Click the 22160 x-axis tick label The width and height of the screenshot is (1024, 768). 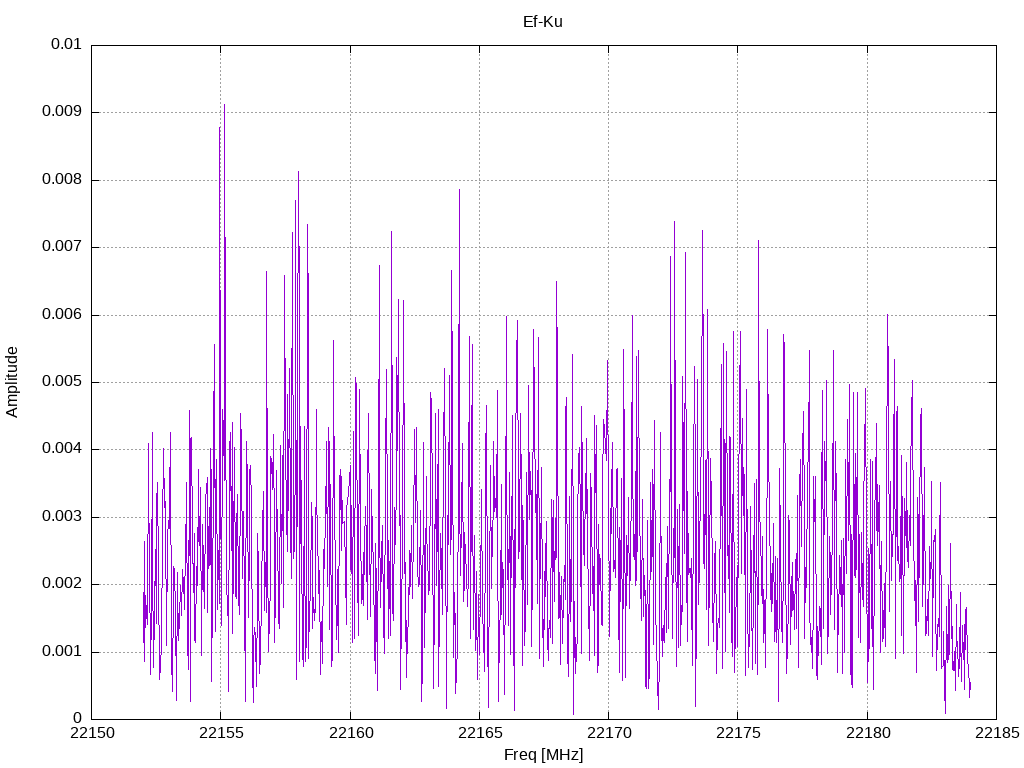tap(351, 733)
